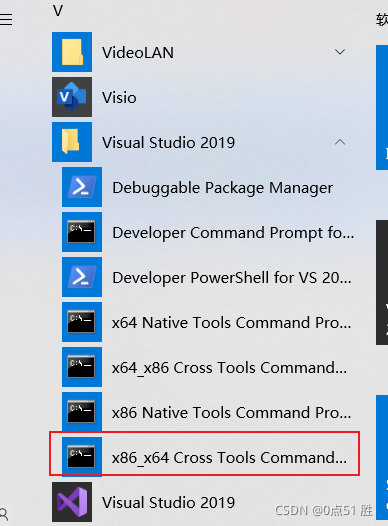The width and height of the screenshot is (388, 526).
Task: Click the Debuggable Package Manager PowerShell icon
Action: coord(82,187)
